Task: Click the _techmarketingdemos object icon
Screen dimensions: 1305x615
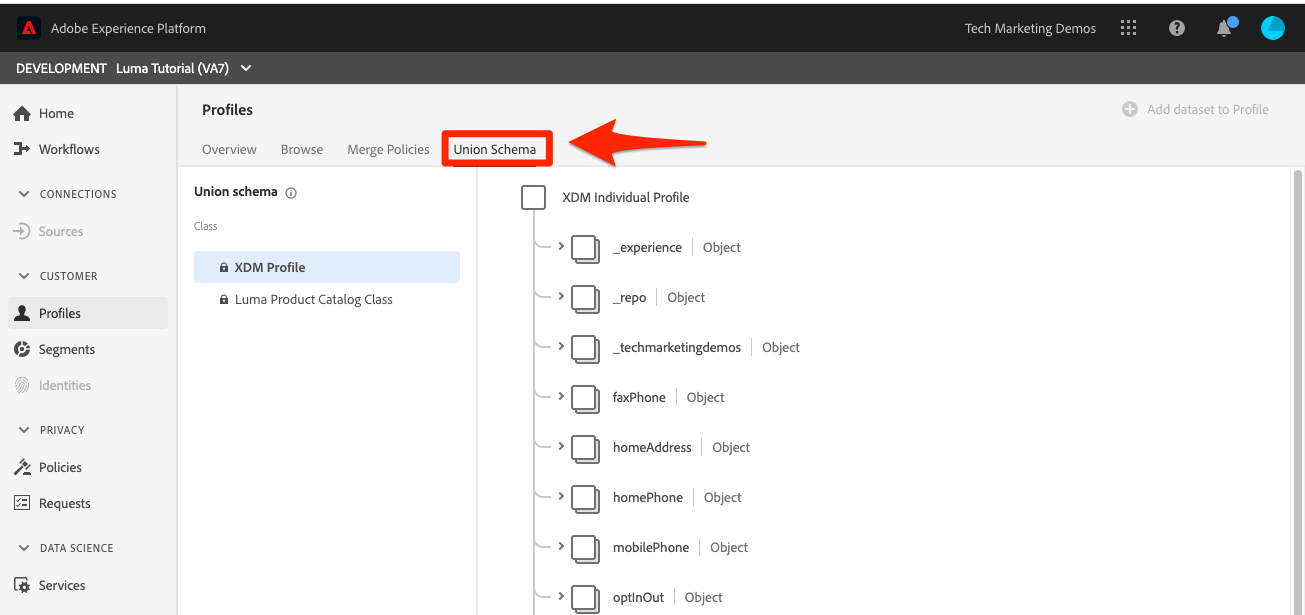Action: (x=585, y=348)
